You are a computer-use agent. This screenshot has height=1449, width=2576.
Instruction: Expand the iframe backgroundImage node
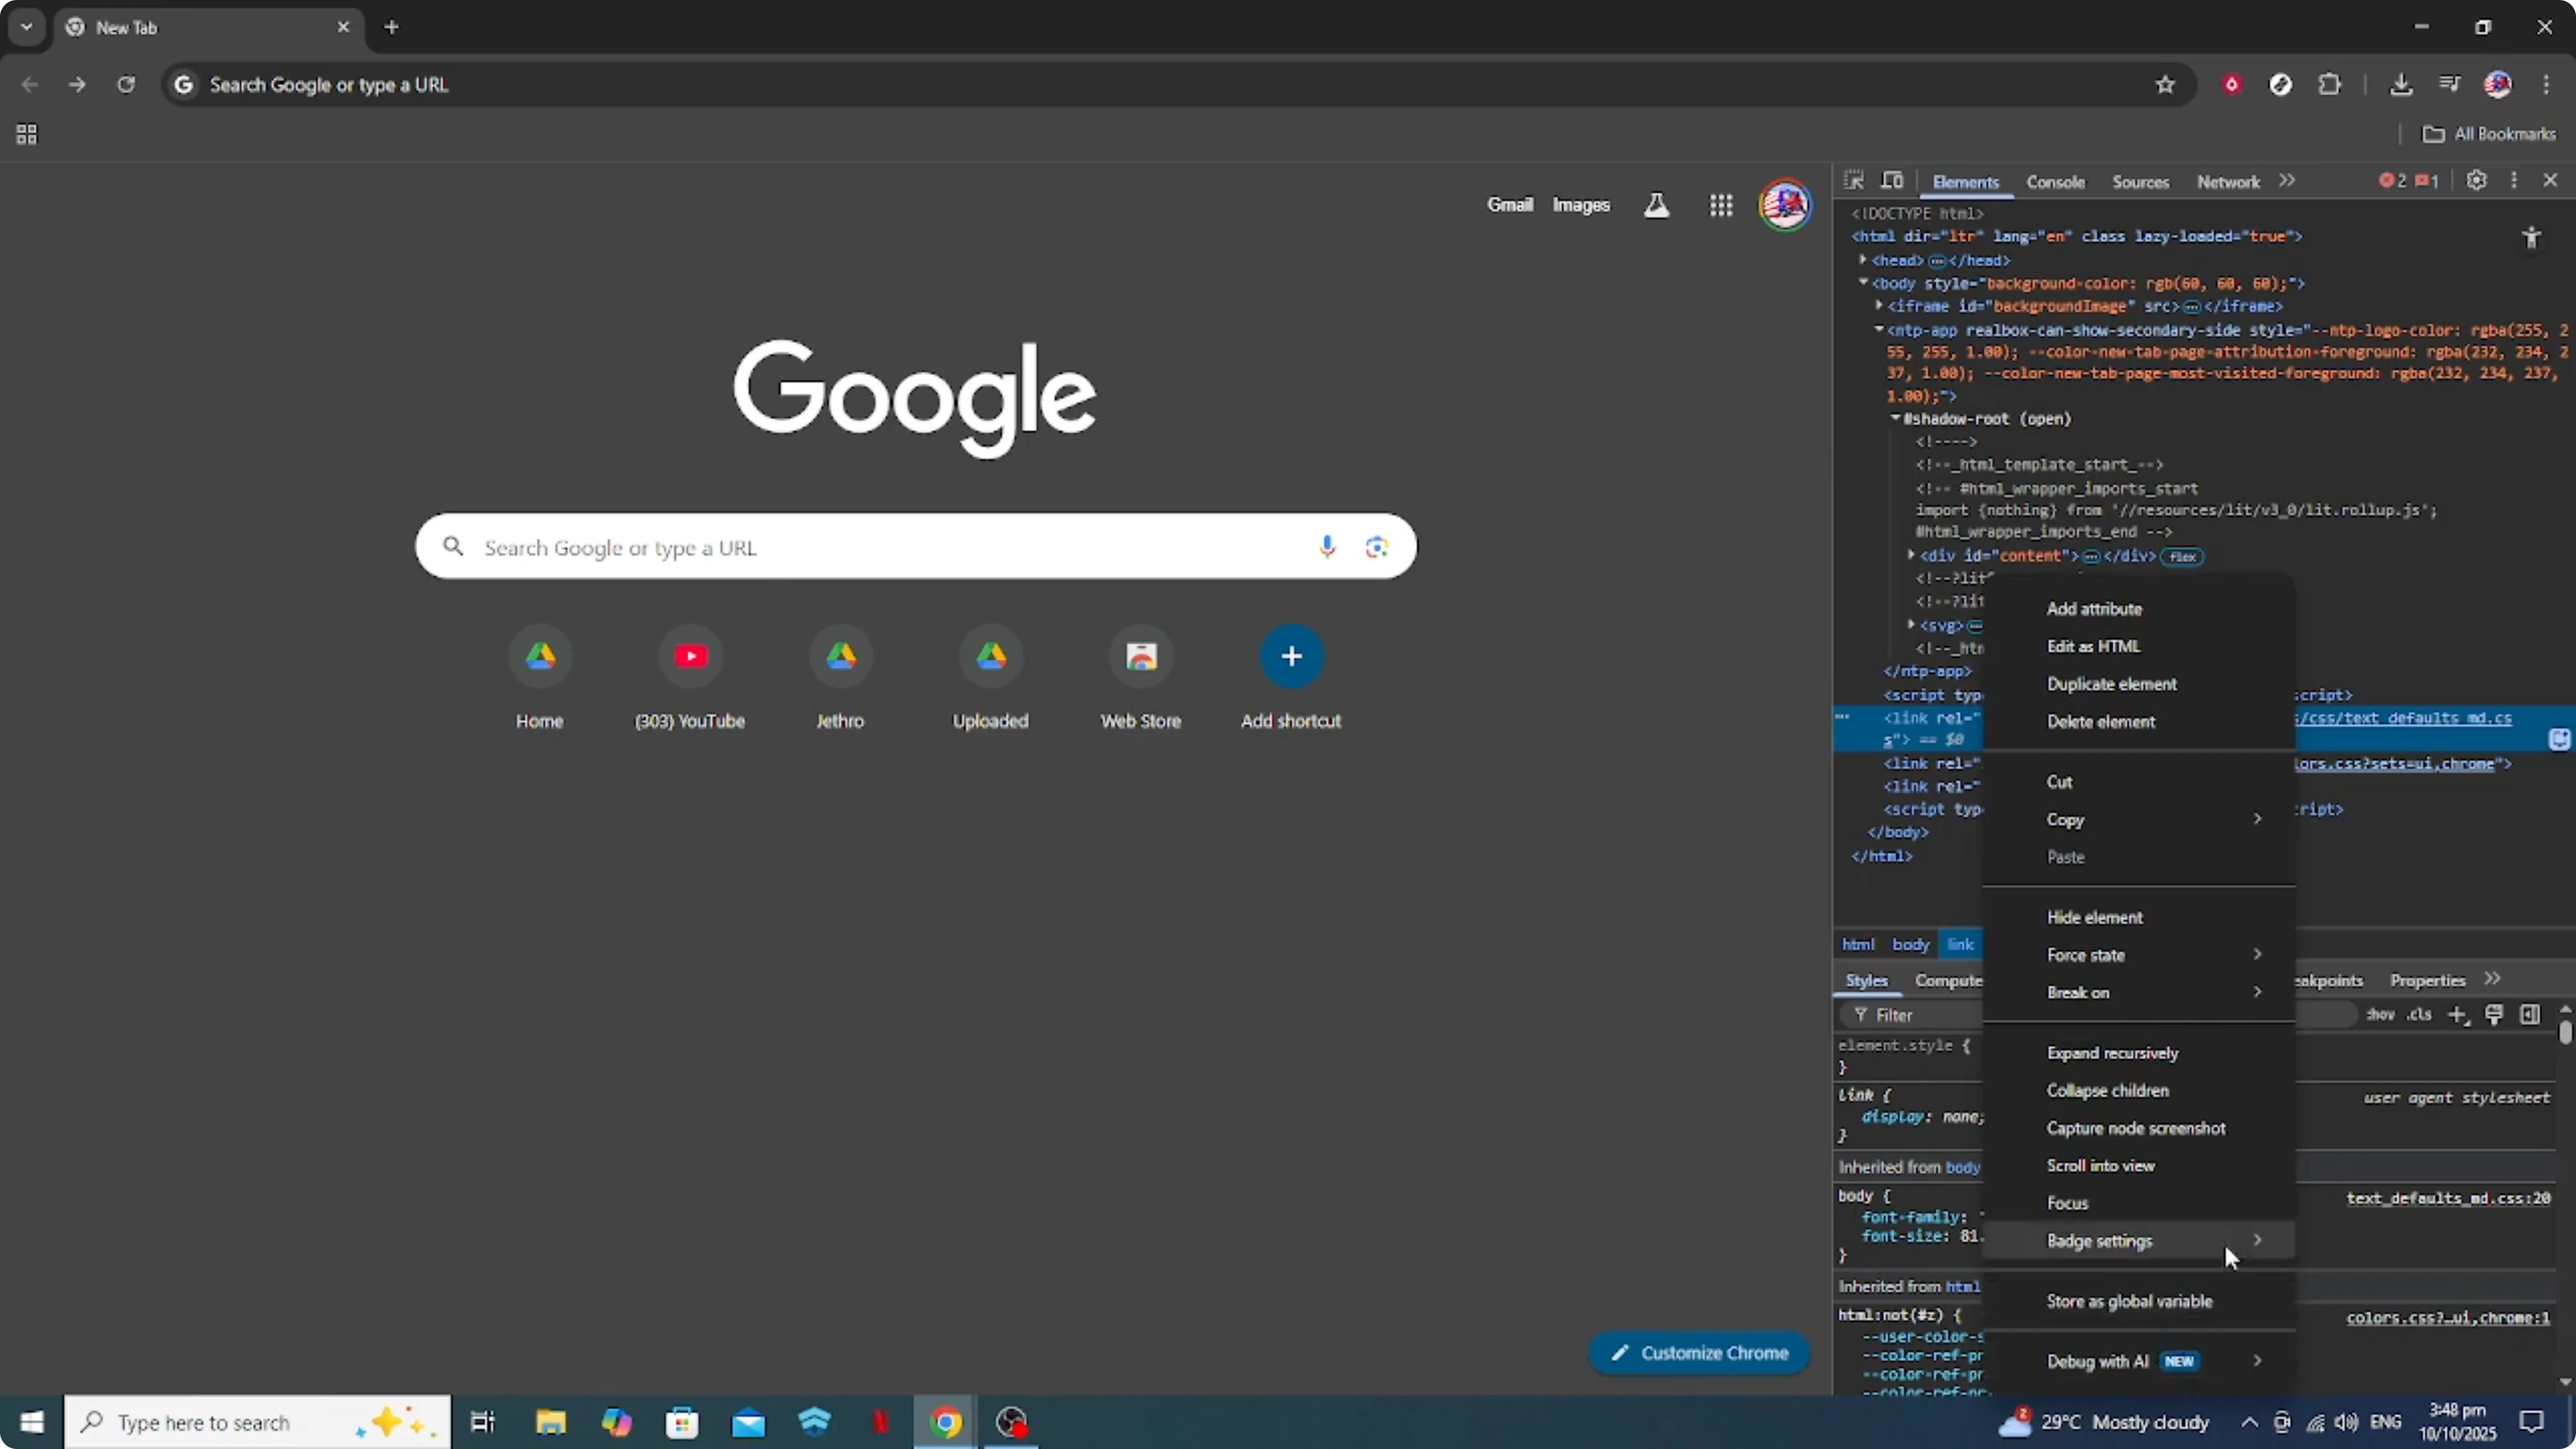pos(1879,306)
